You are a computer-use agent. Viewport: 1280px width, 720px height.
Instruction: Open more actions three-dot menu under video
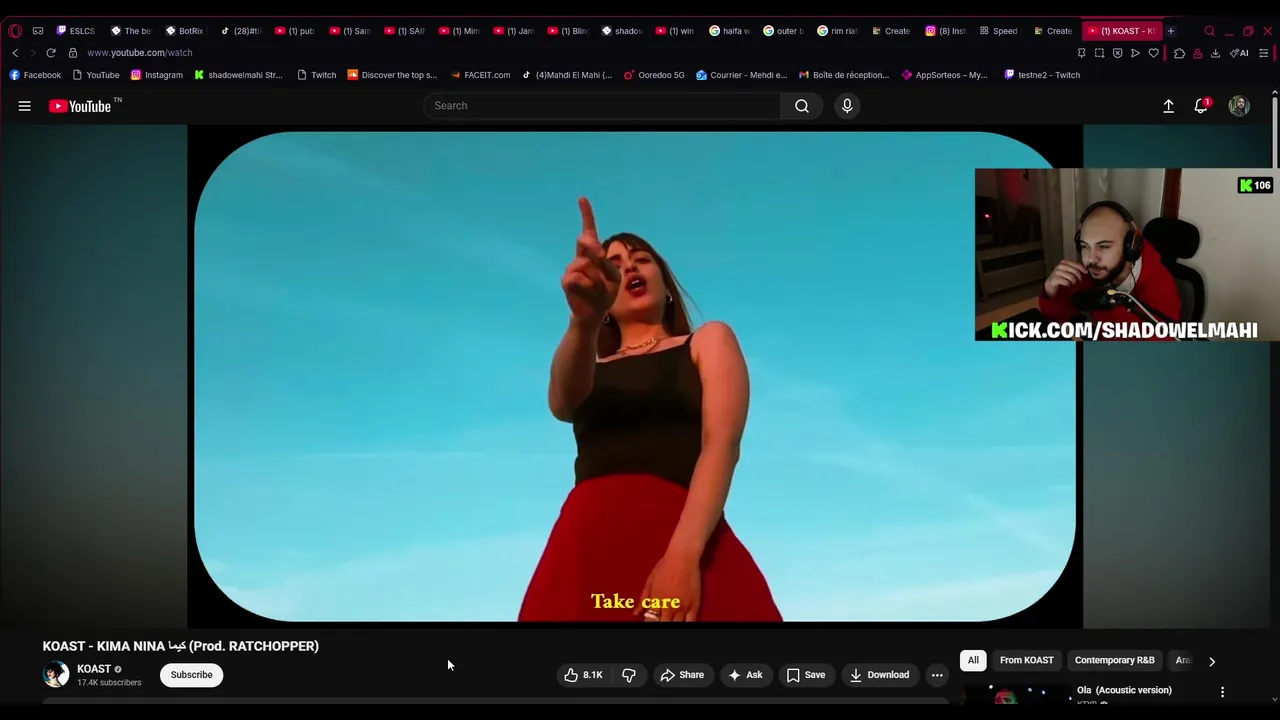click(x=937, y=675)
